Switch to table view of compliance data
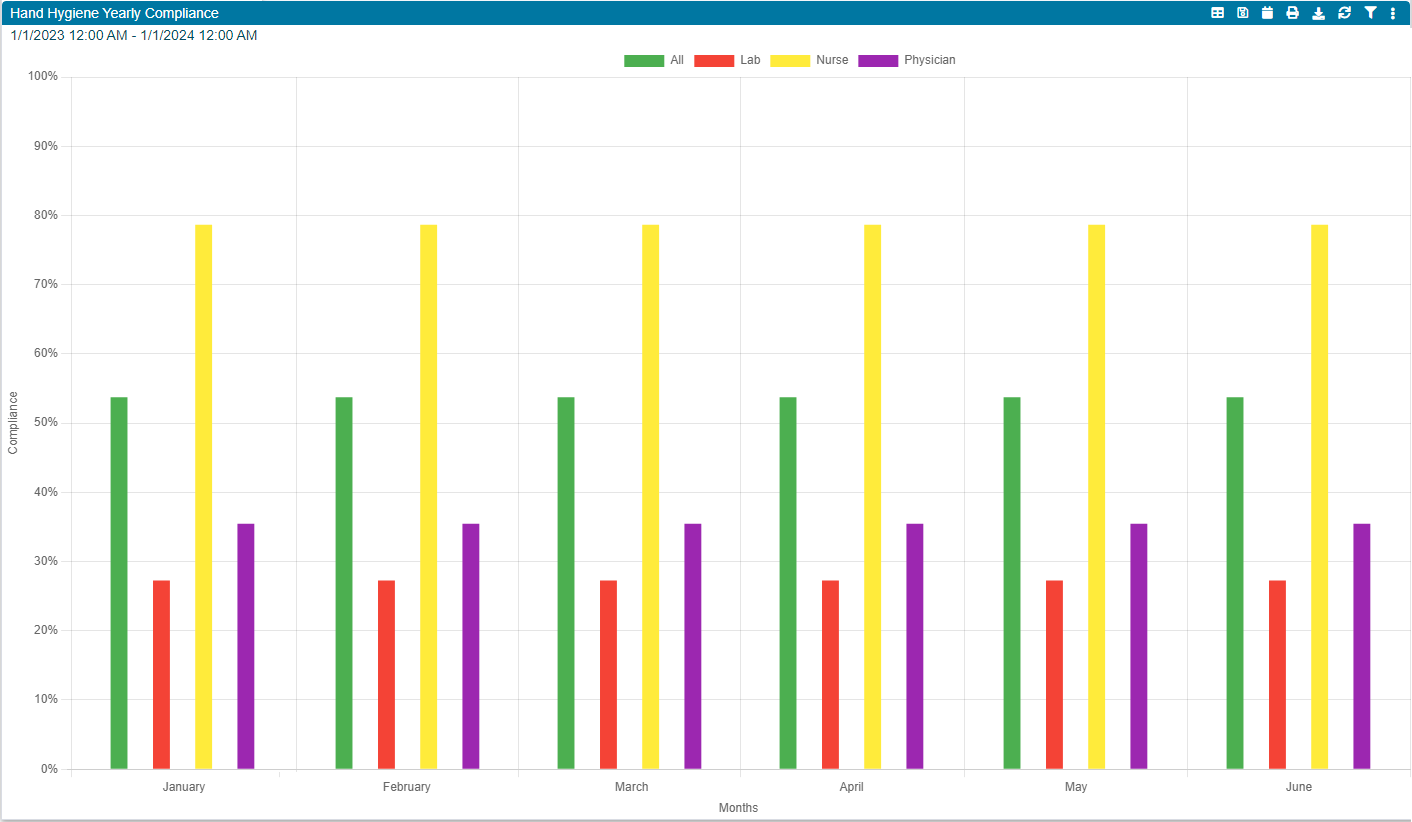The height and width of the screenshot is (822, 1412). click(x=1218, y=13)
